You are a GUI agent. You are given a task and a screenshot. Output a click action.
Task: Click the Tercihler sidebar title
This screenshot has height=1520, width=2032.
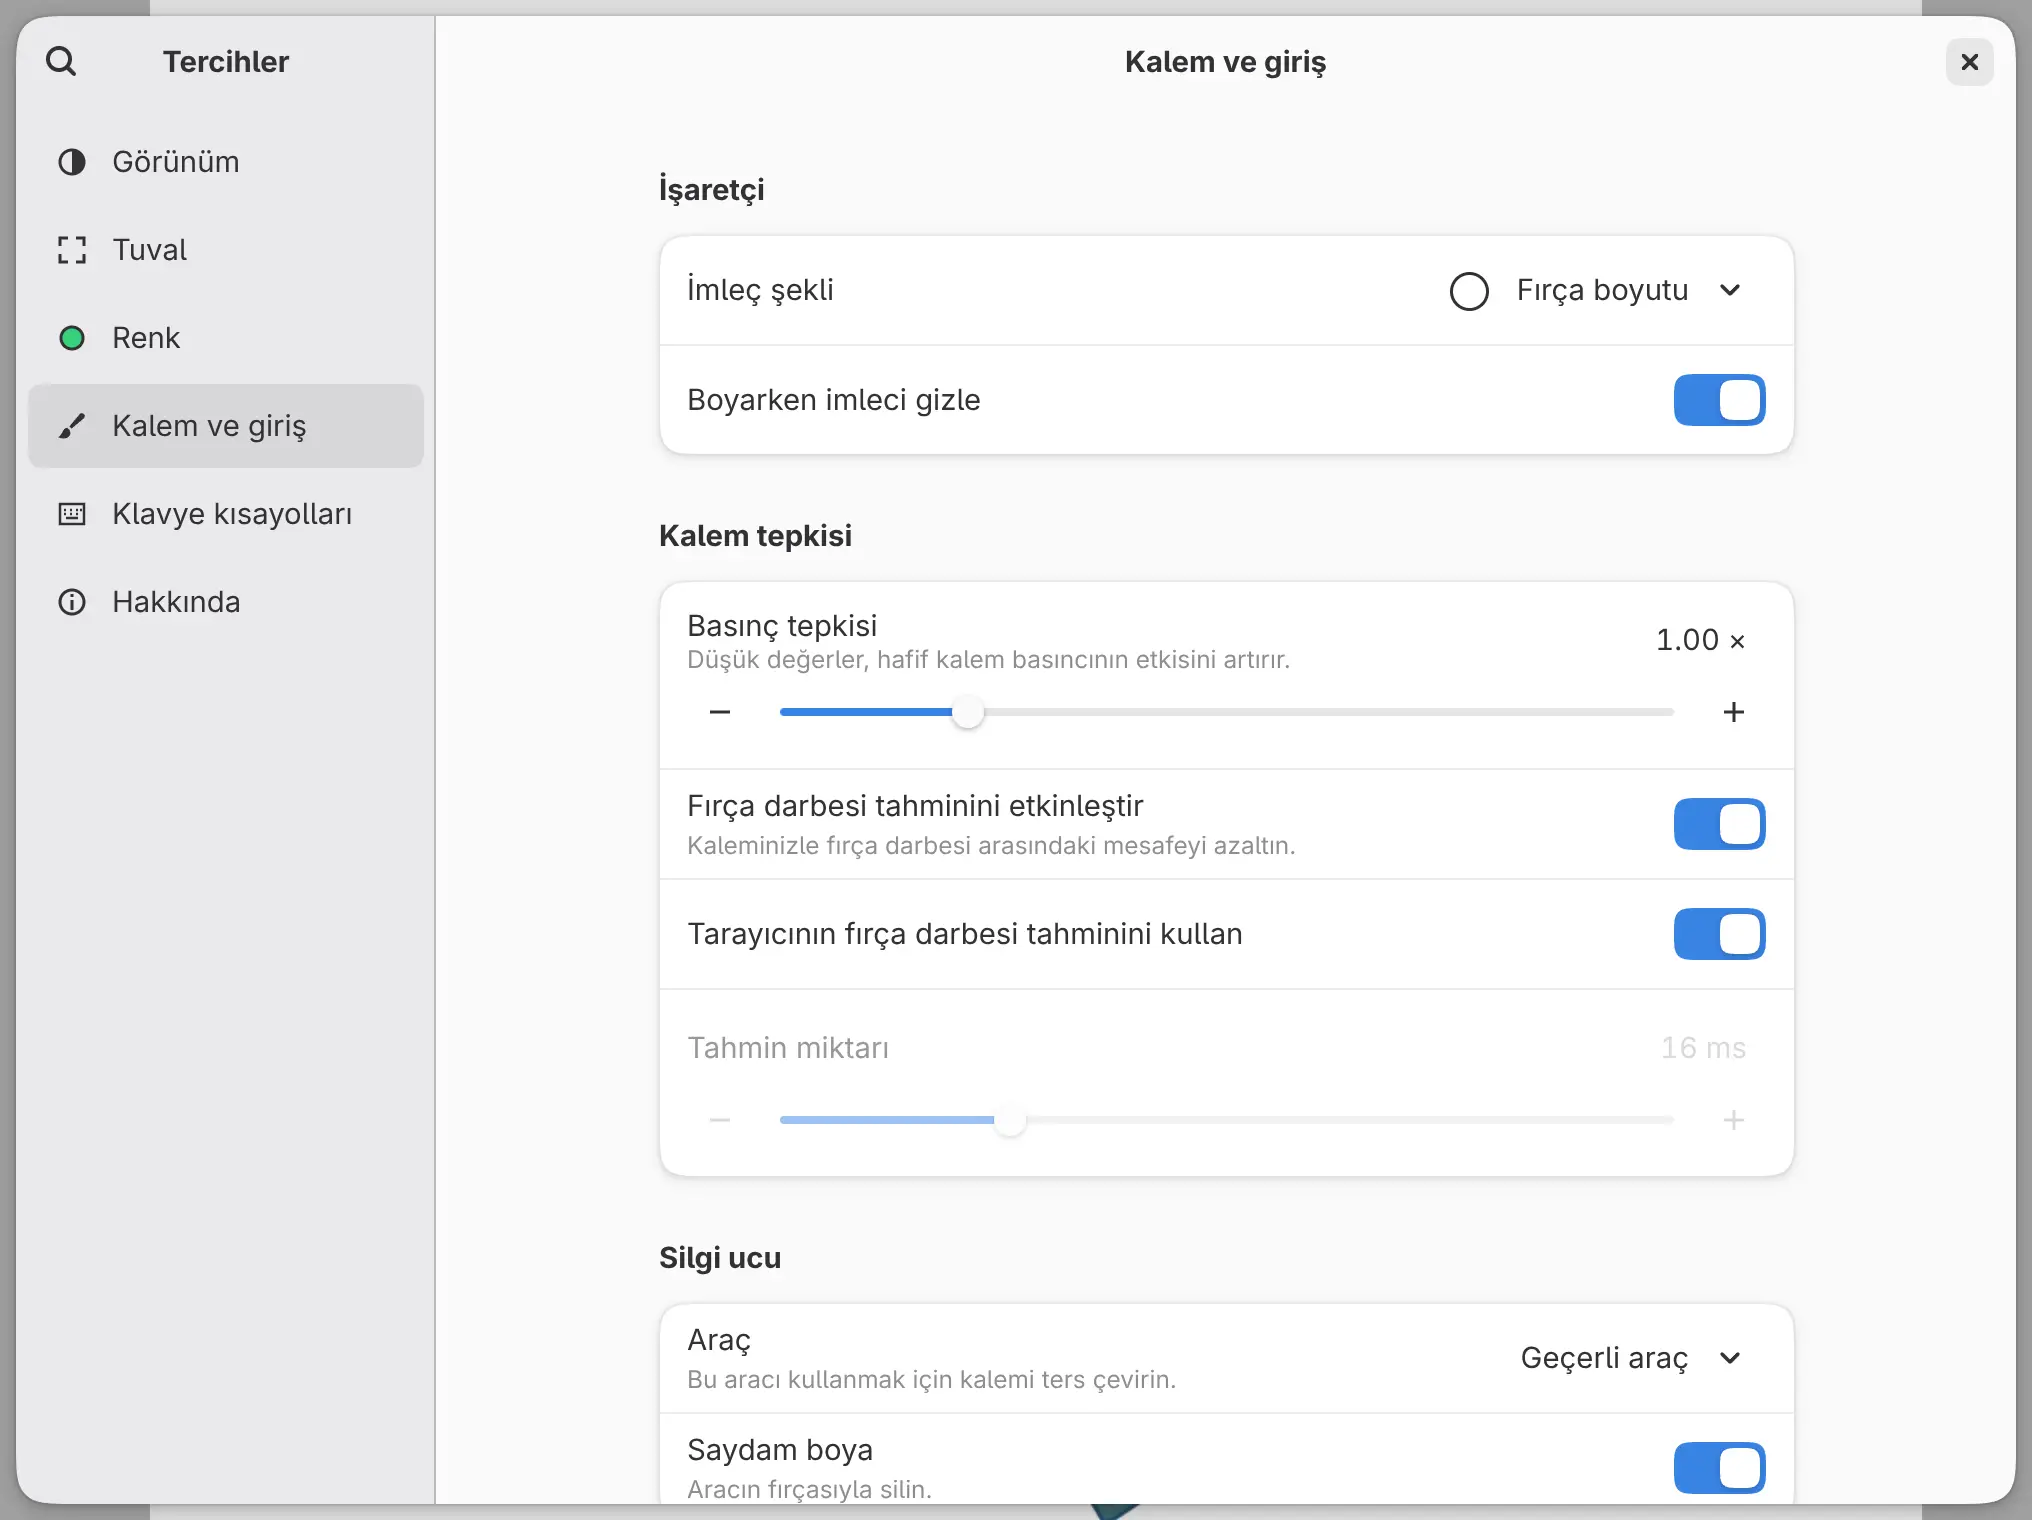226,62
